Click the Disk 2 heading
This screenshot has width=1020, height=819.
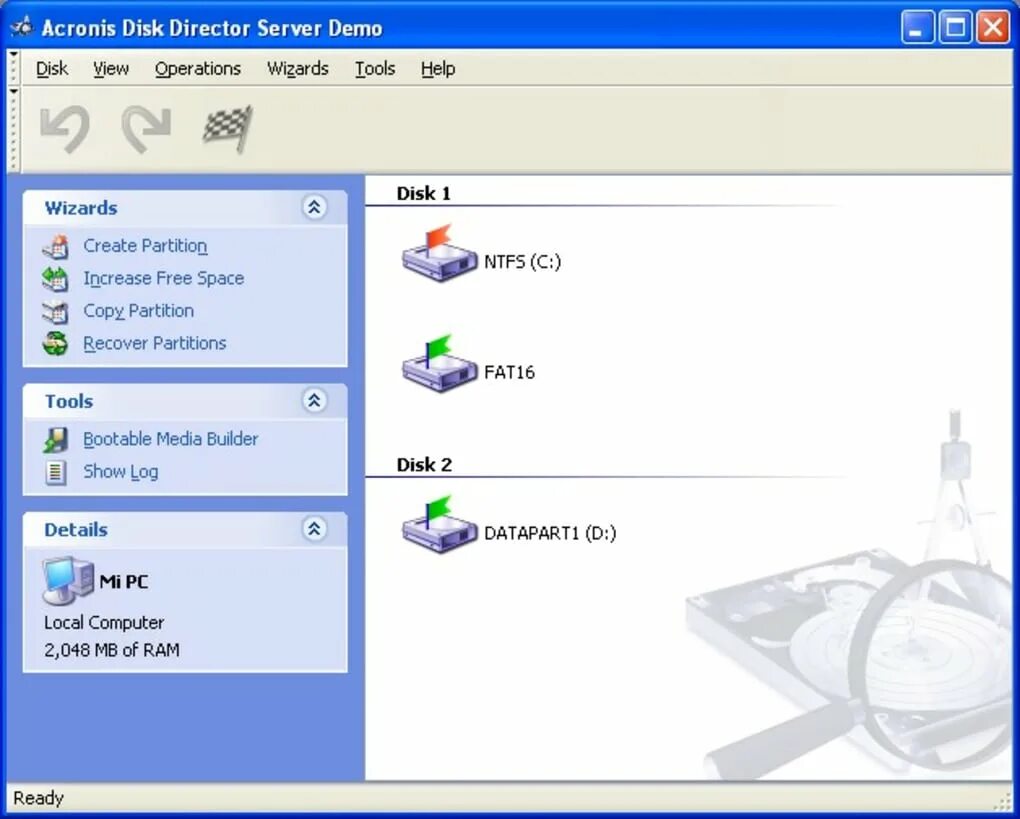point(424,464)
